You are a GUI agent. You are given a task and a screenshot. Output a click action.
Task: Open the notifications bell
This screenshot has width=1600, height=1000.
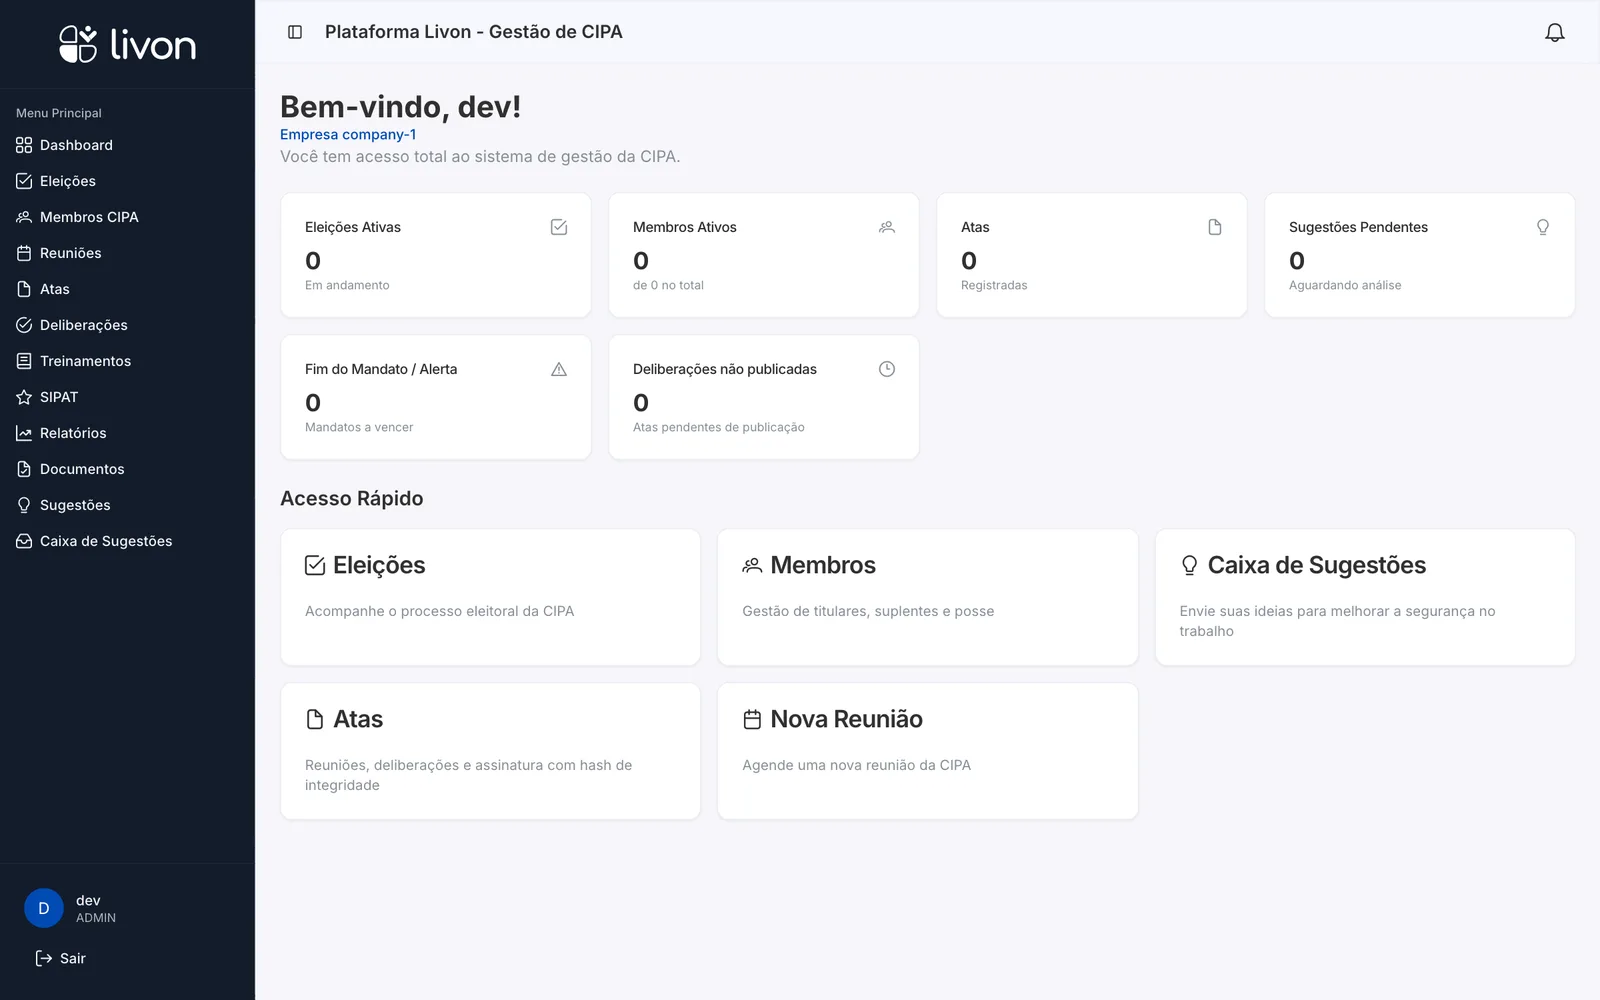point(1555,33)
